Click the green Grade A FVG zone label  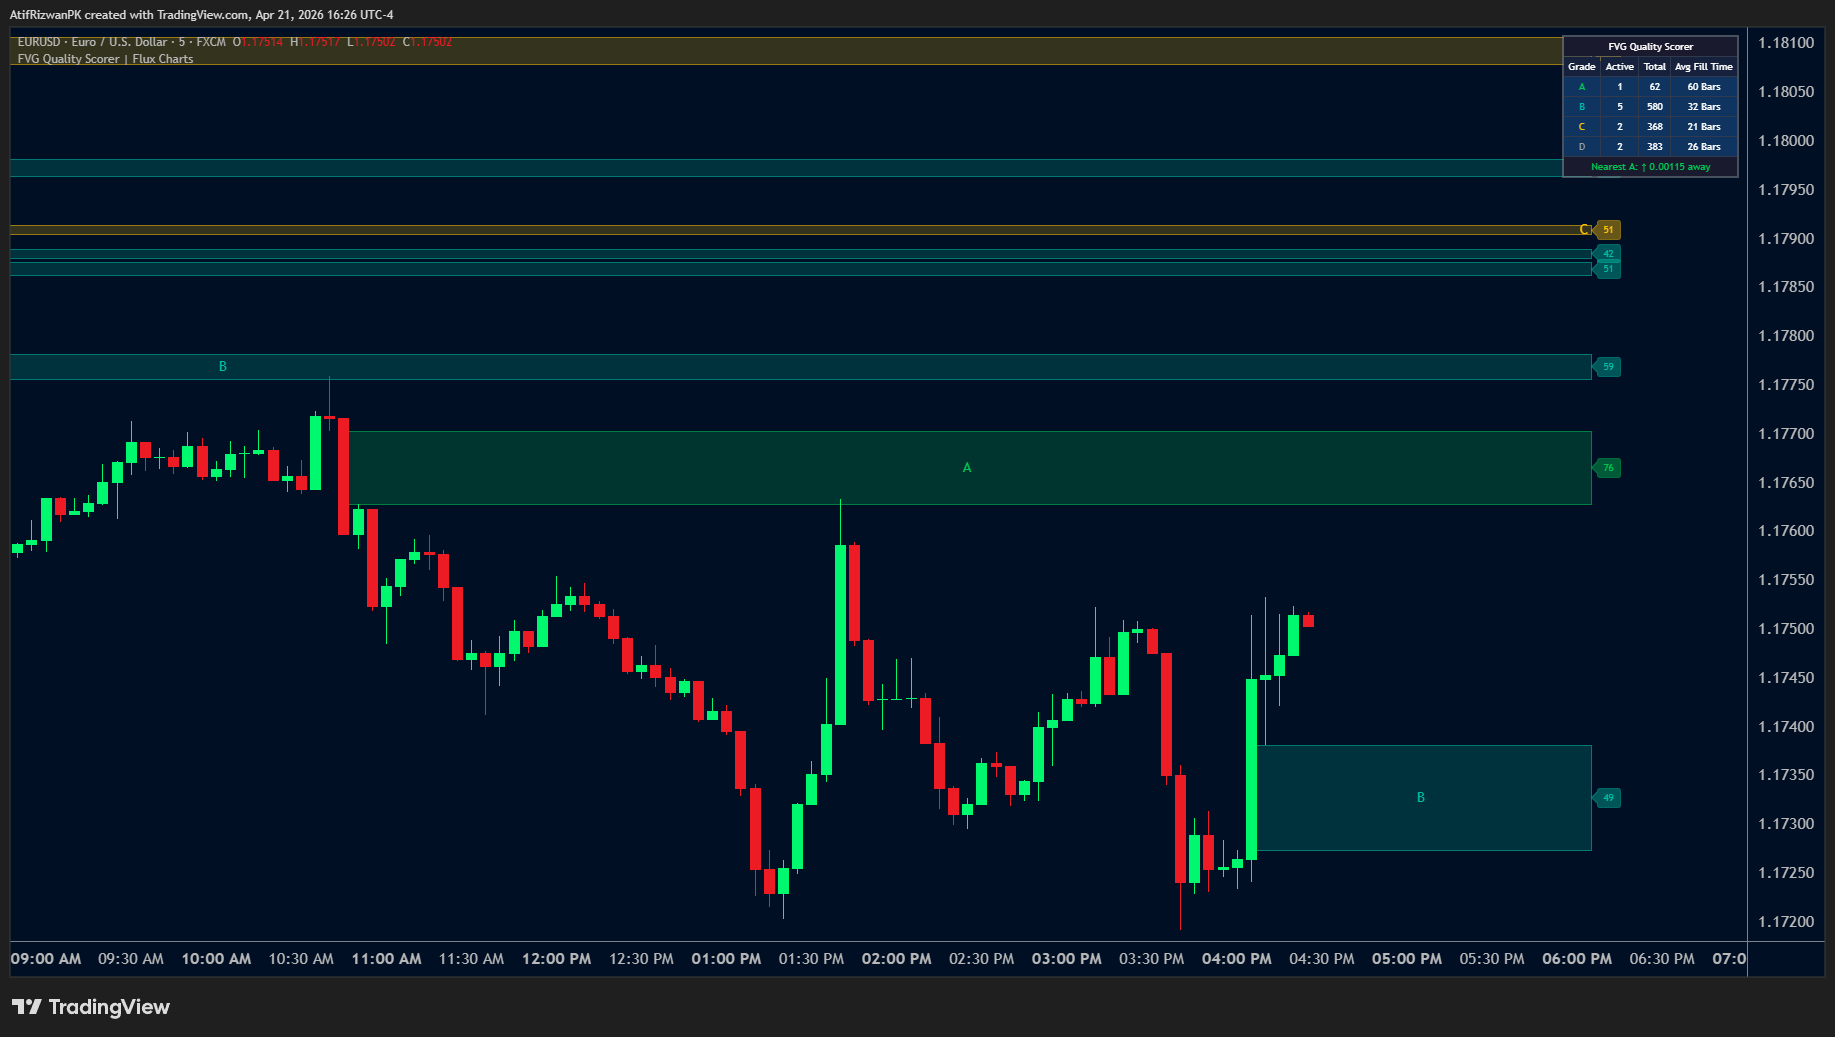tap(967, 468)
